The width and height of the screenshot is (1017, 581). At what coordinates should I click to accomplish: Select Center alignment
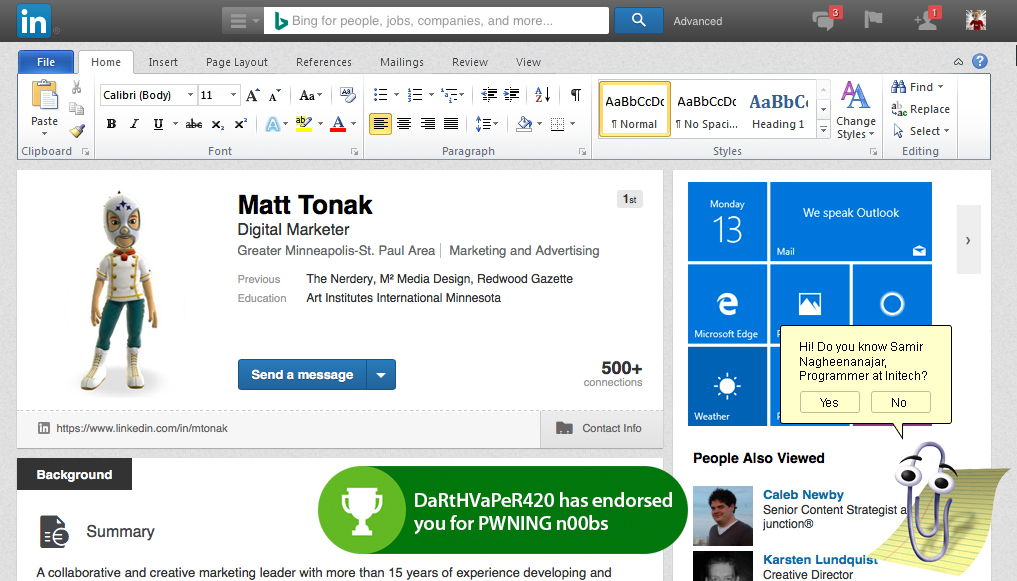[404, 124]
